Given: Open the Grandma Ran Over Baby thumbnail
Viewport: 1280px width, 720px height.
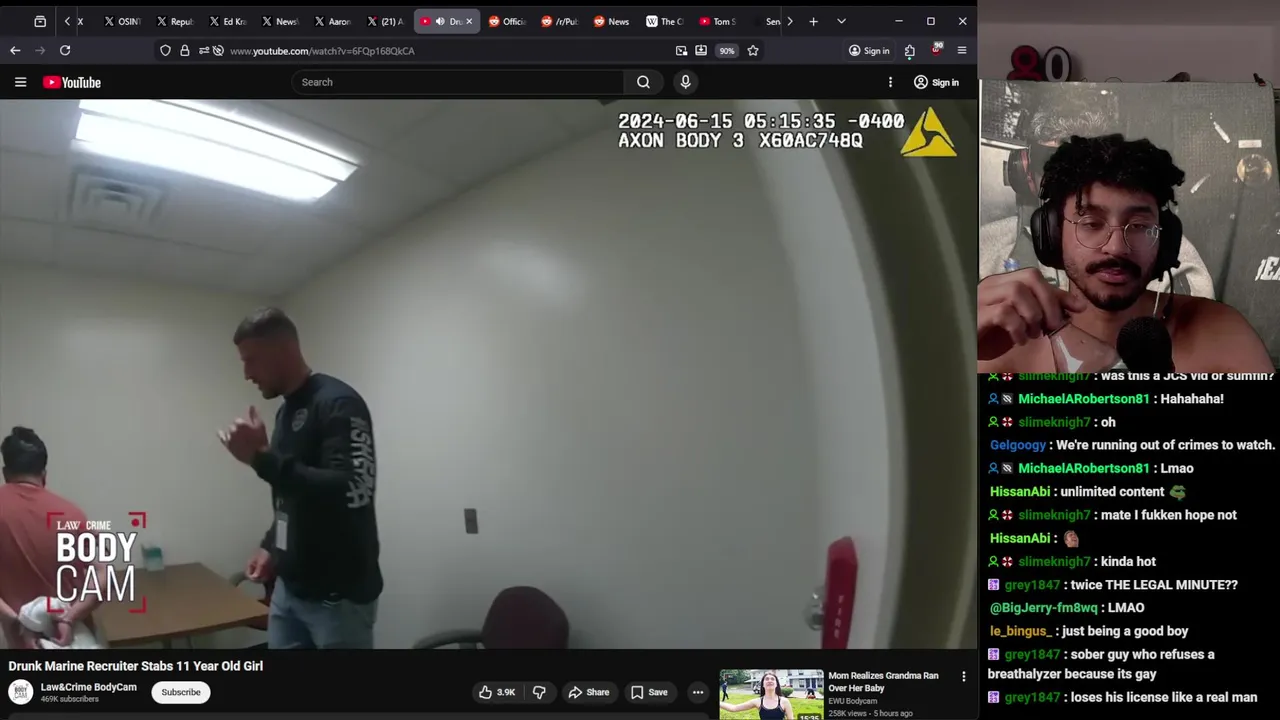Looking at the screenshot, I should [x=771, y=694].
